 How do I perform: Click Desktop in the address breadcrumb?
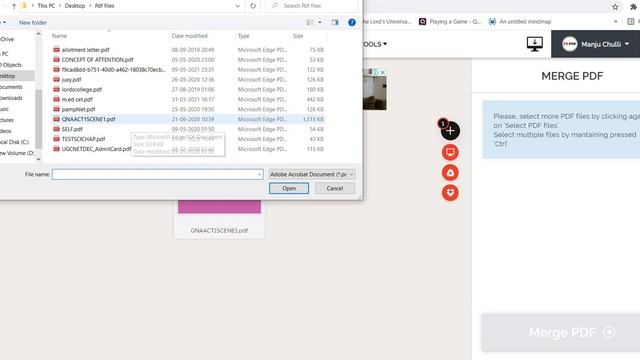[75, 6]
